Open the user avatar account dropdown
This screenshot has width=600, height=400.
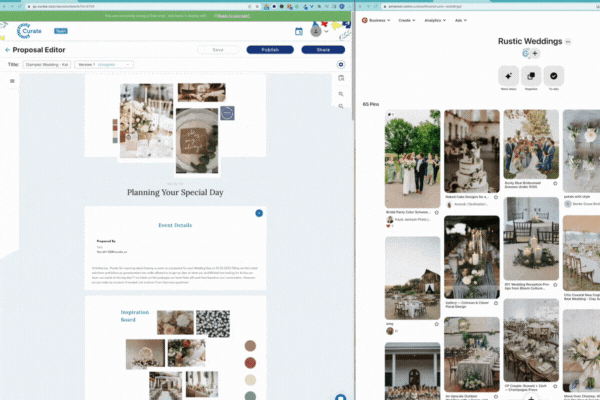click(x=318, y=31)
